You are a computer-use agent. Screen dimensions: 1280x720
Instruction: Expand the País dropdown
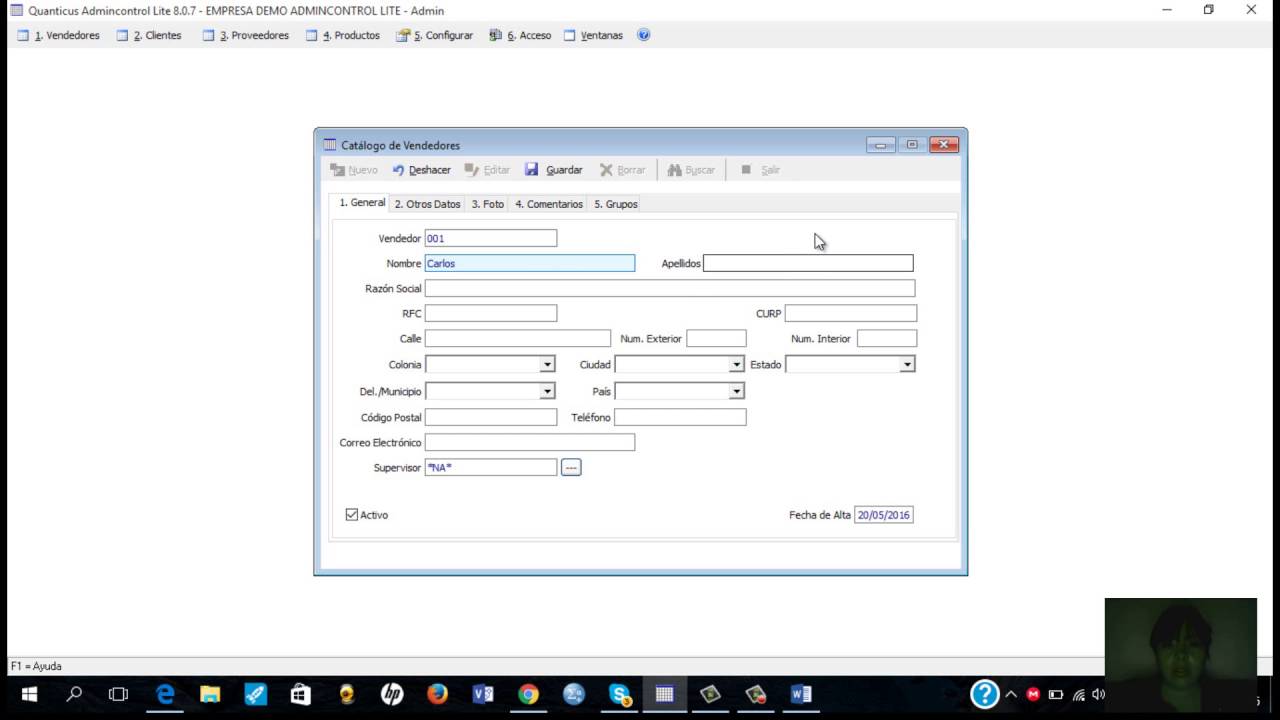[x=737, y=391]
